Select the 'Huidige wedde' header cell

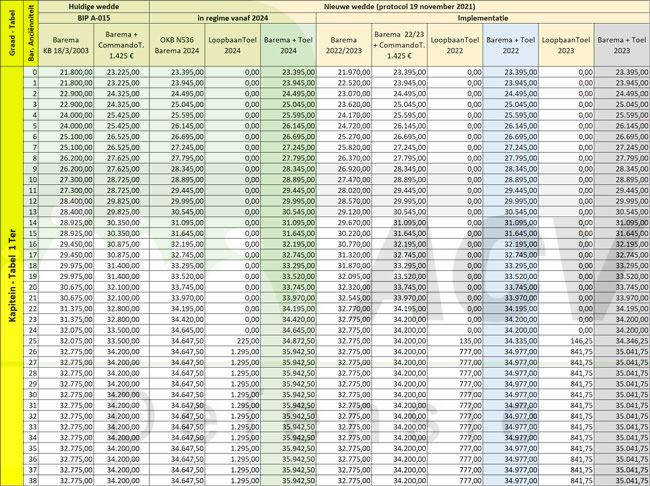tap(94, 6)
